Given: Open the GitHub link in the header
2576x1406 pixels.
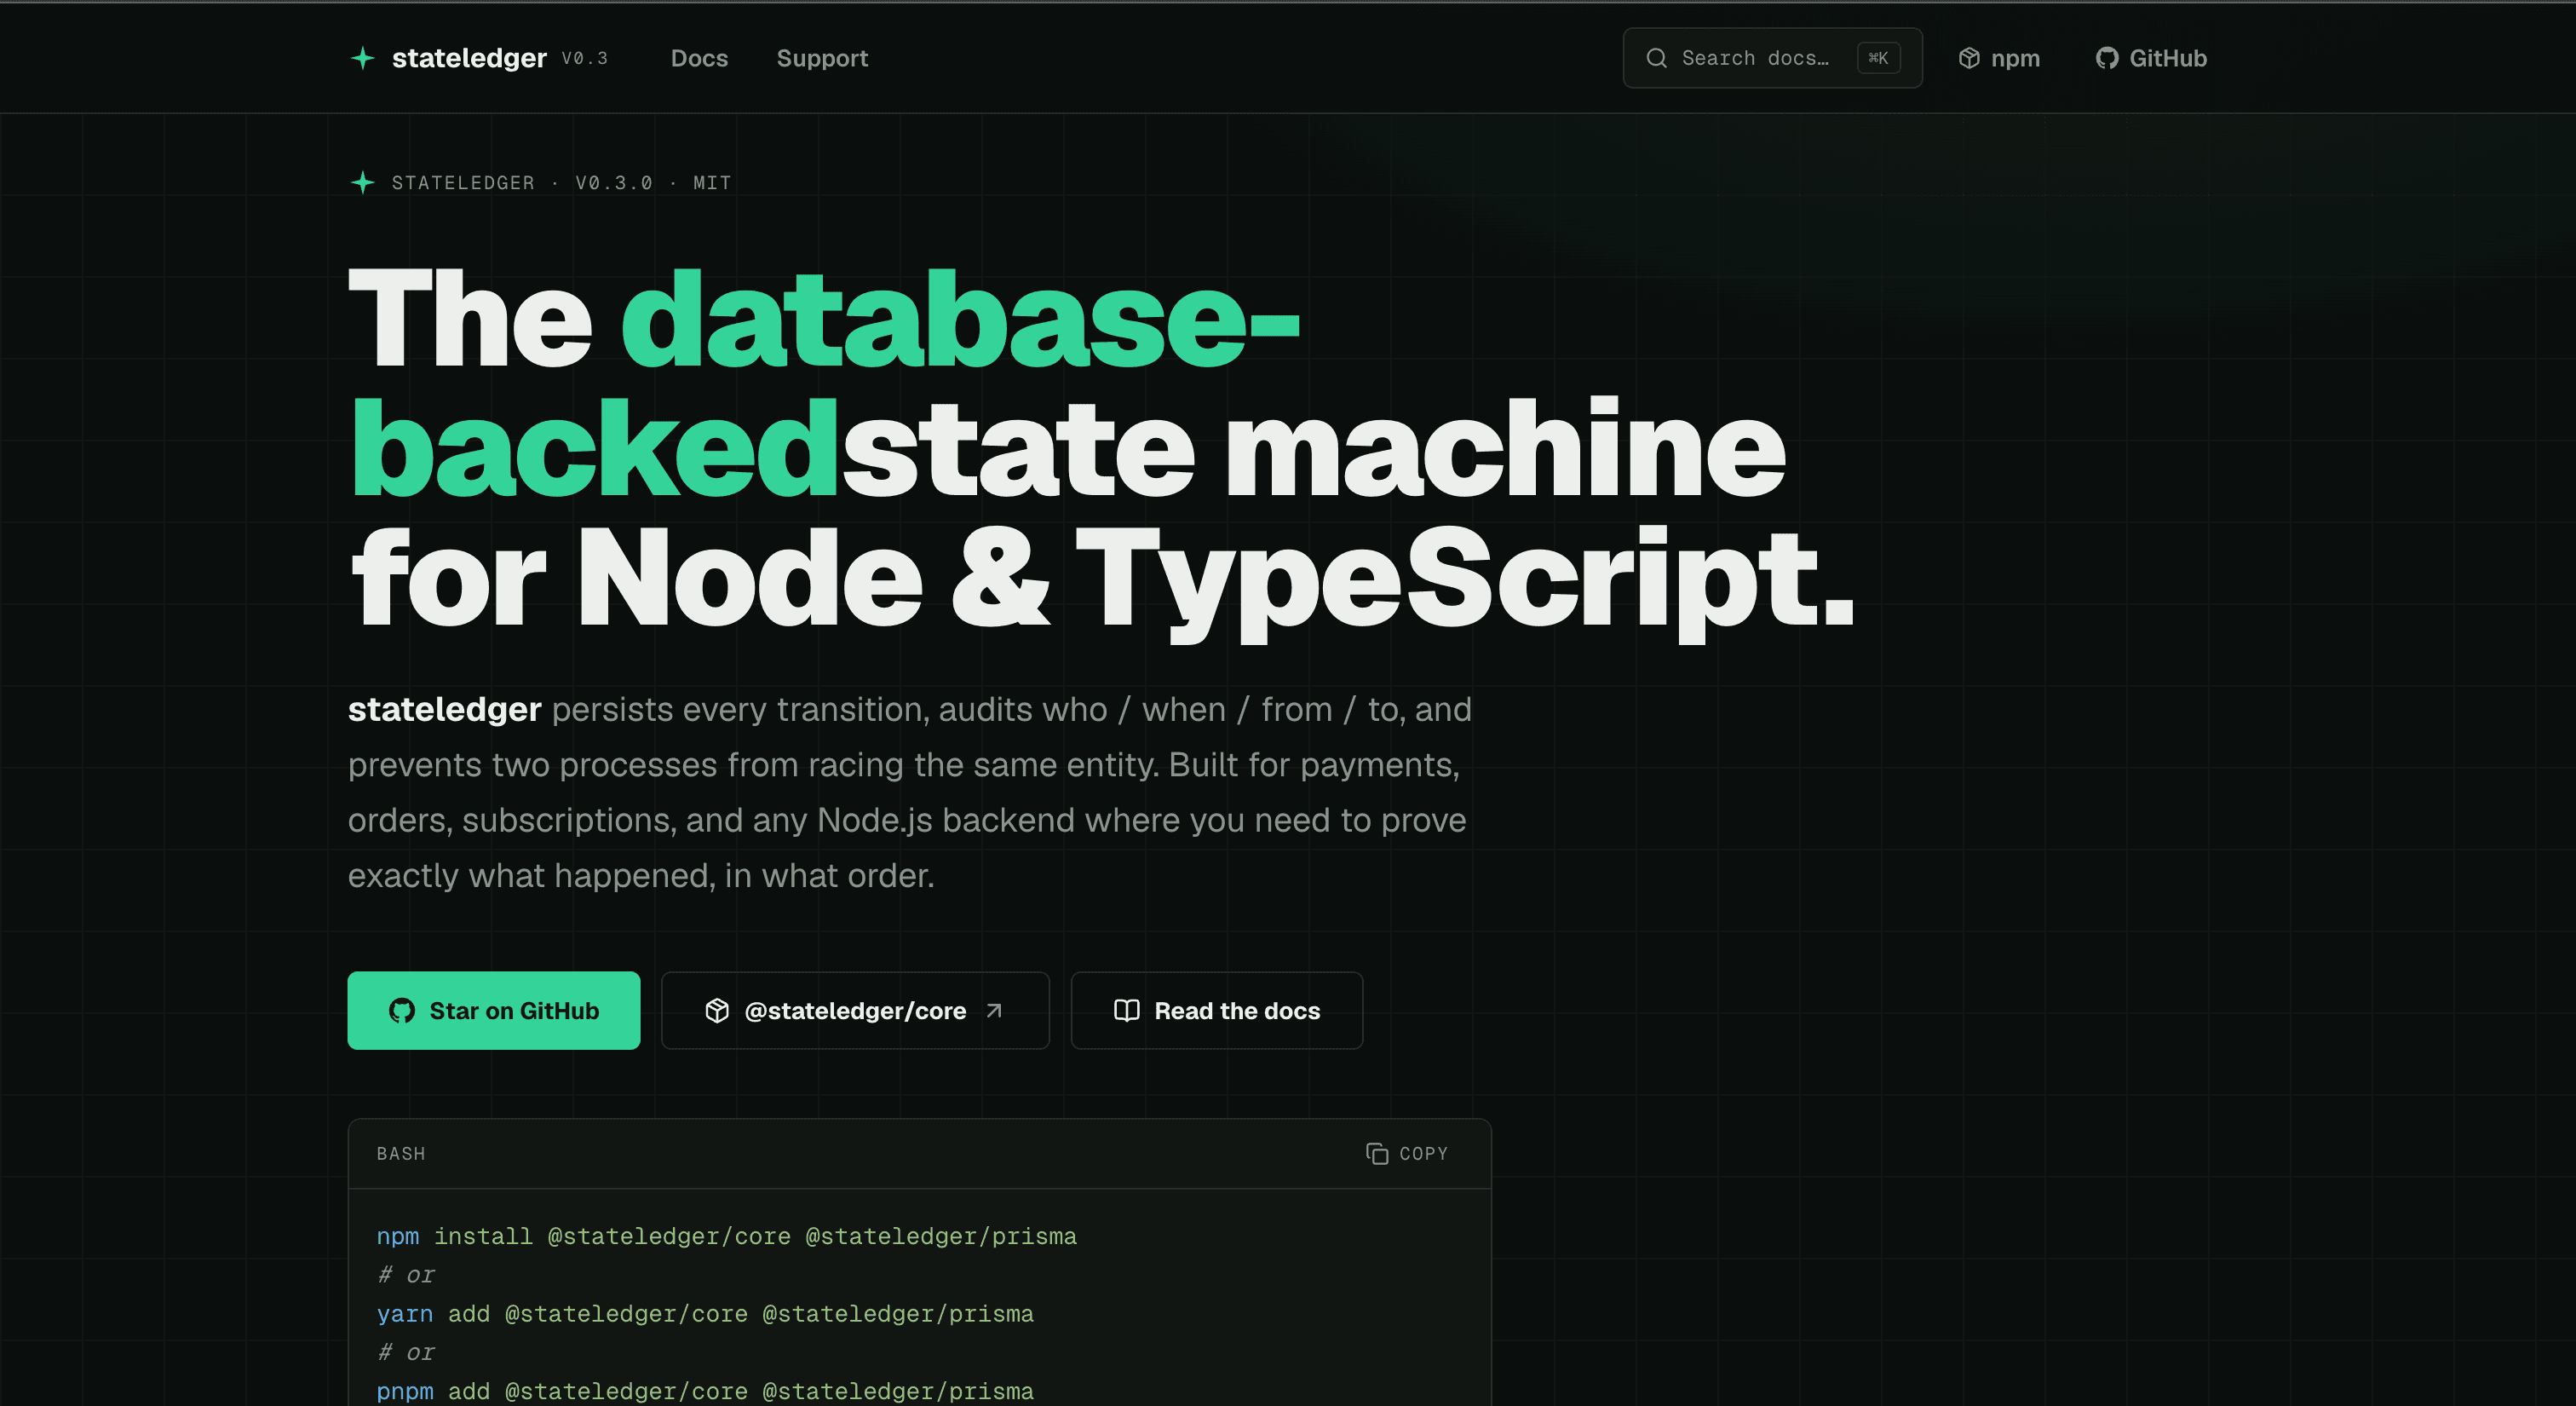Looking at the screenshot, I should coord(2151,58).
